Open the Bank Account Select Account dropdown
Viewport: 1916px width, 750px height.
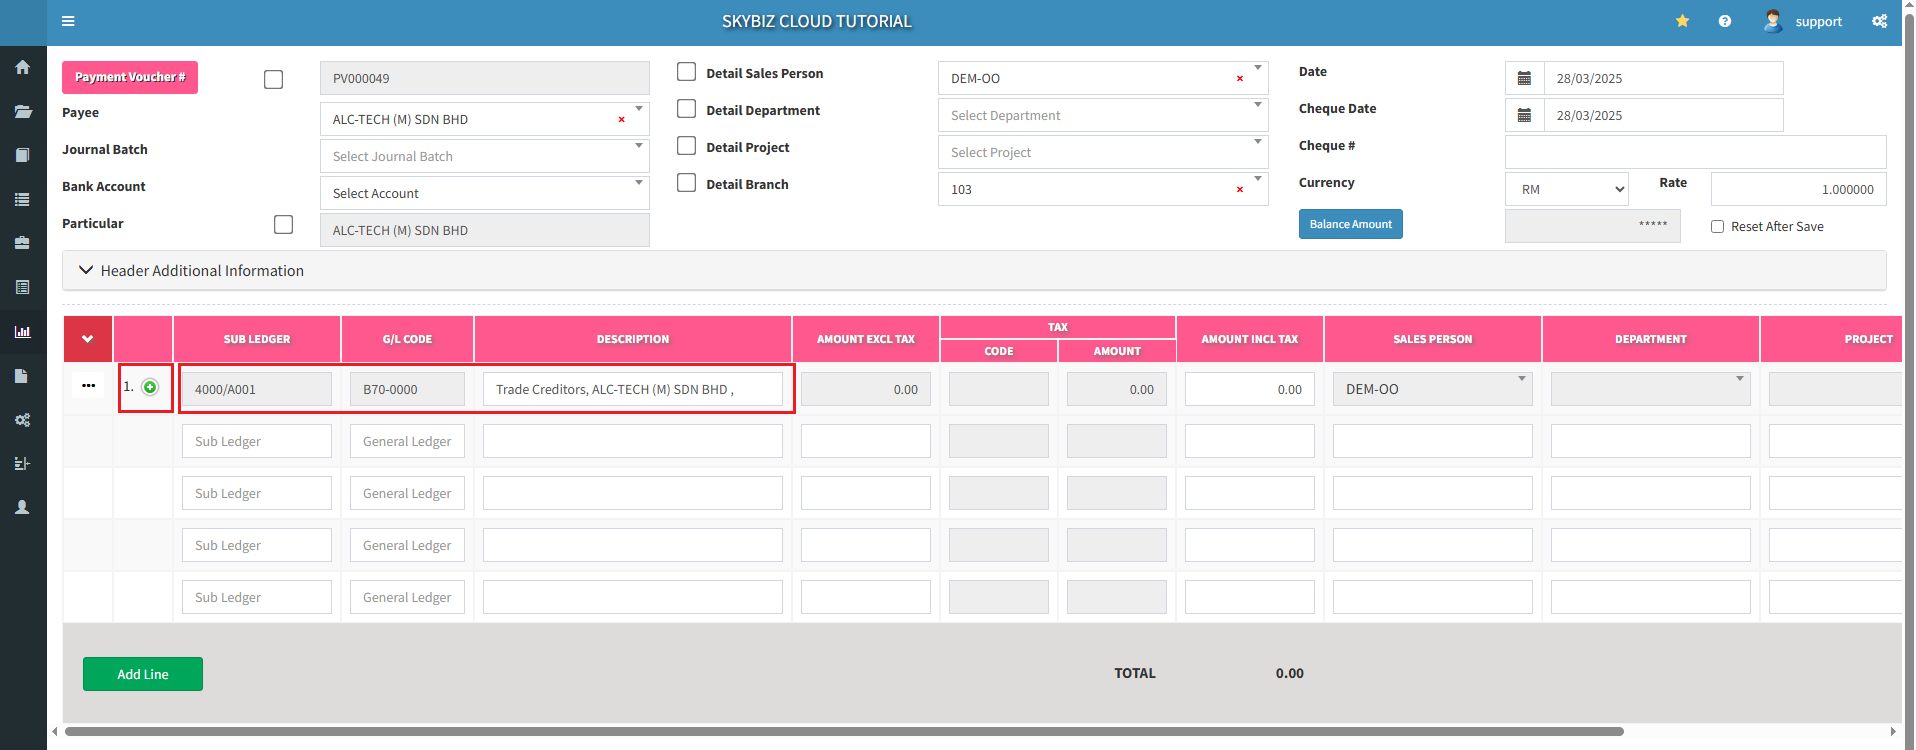click(484, 193)
